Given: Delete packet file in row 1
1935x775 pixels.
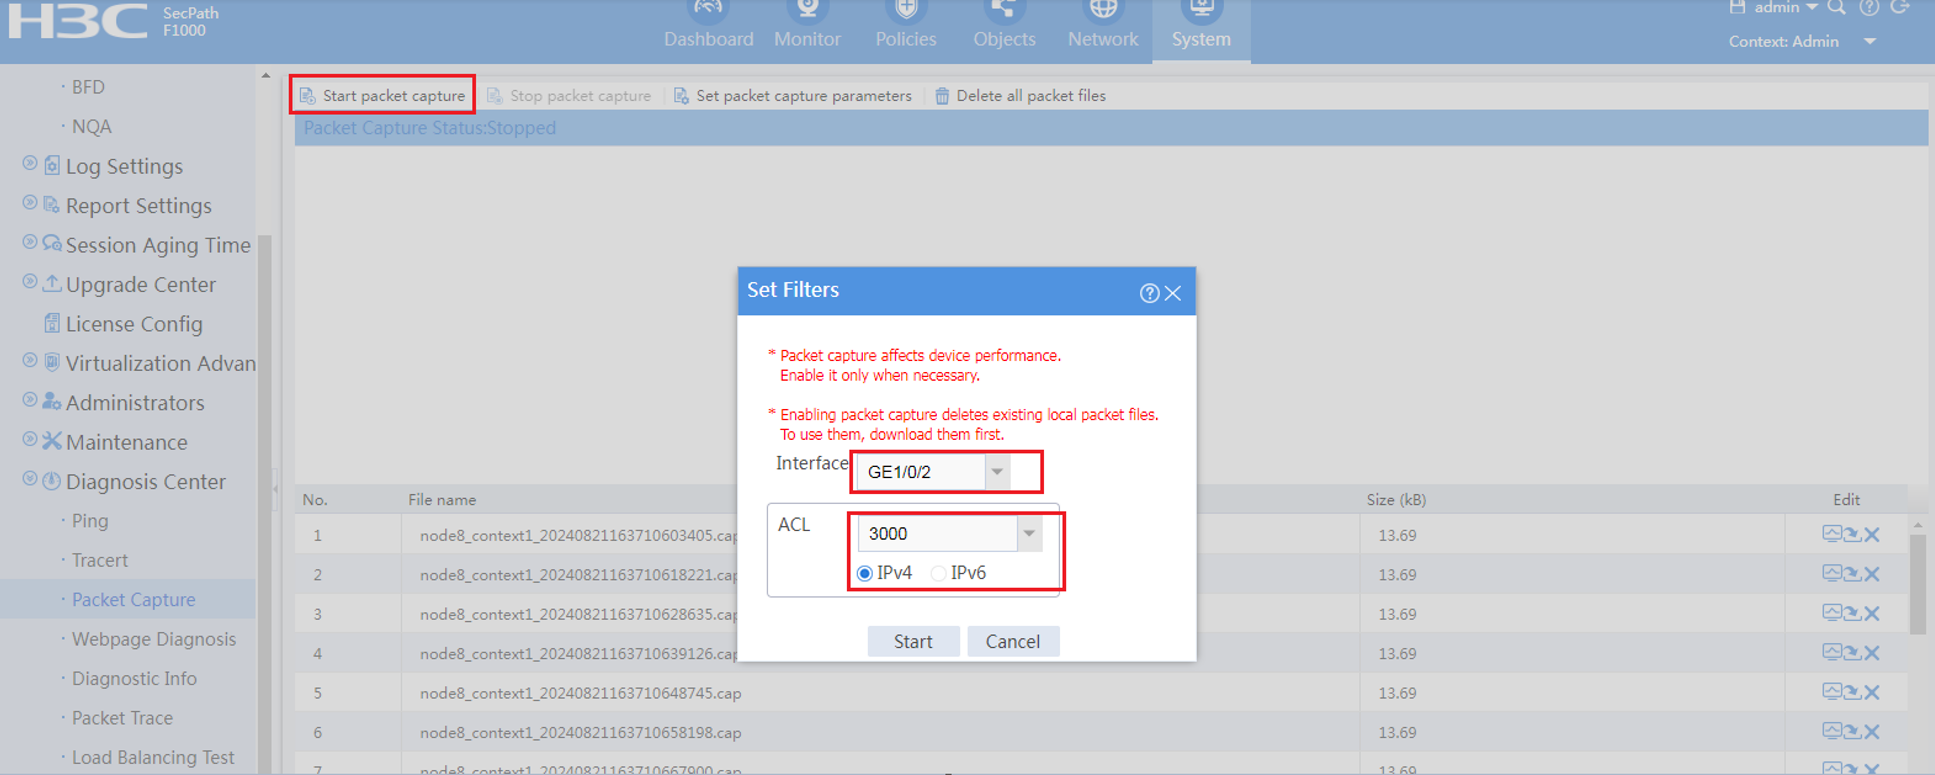Looking at the screenshot, I should (1873, 535).
